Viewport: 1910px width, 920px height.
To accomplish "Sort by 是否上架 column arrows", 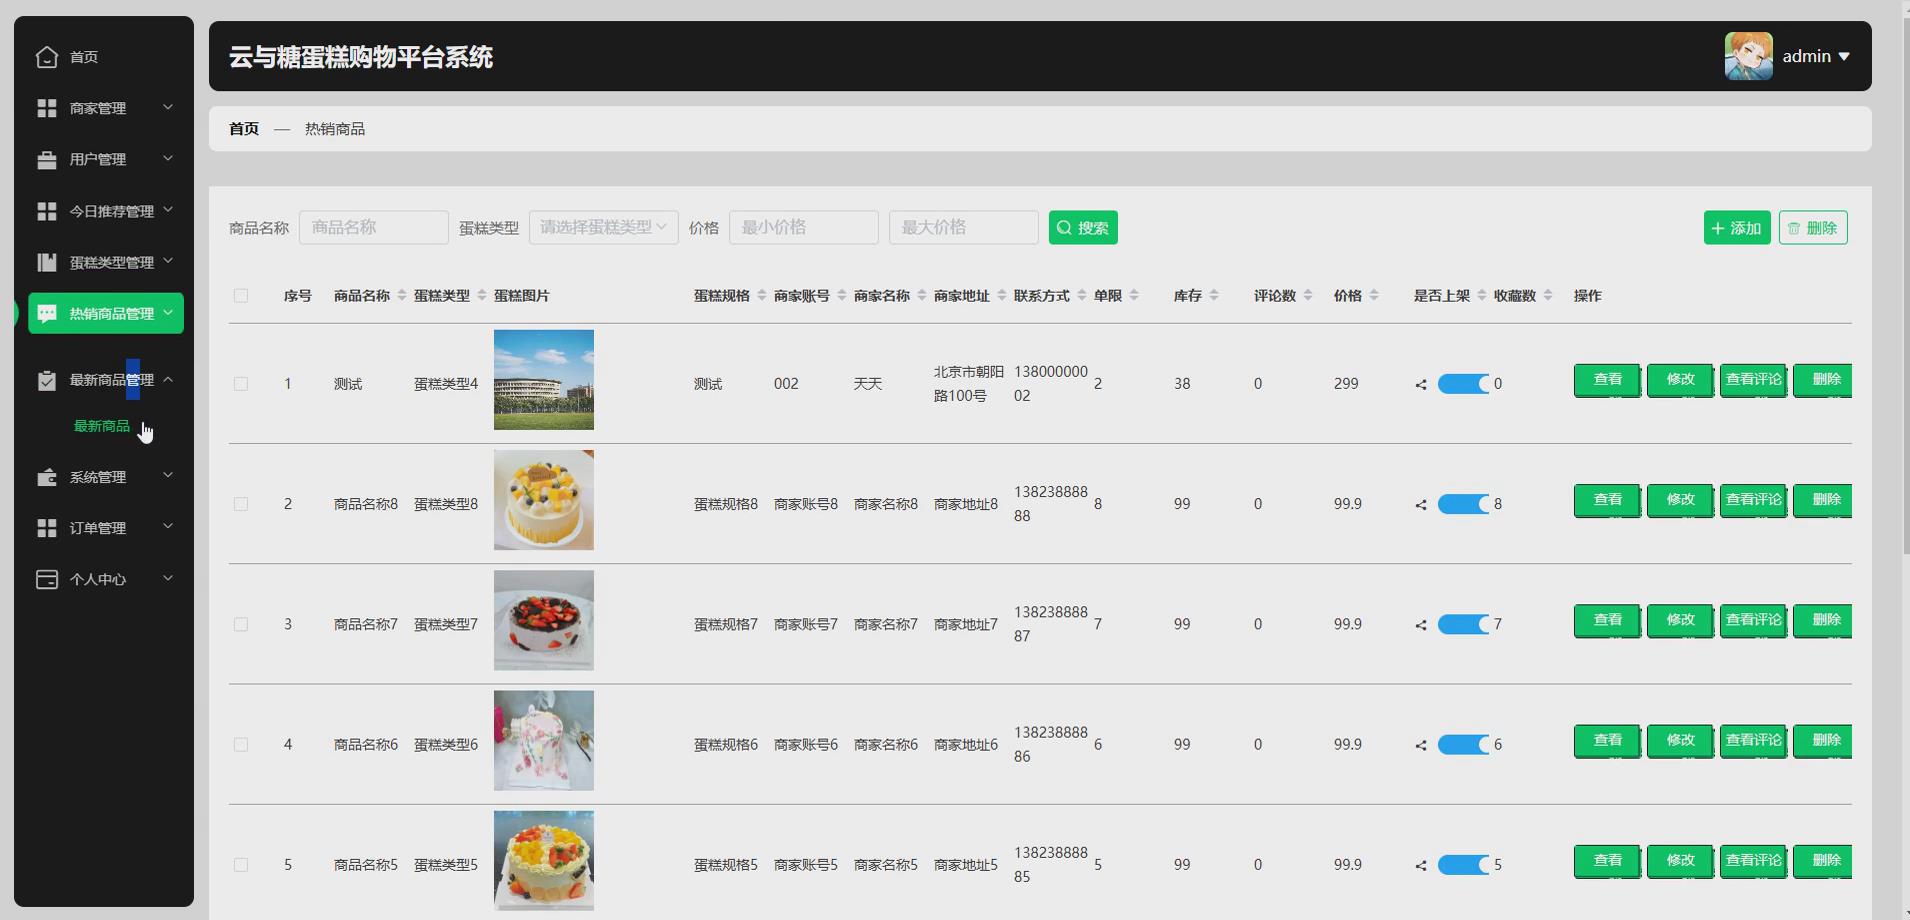I will tap(1482, 295).
